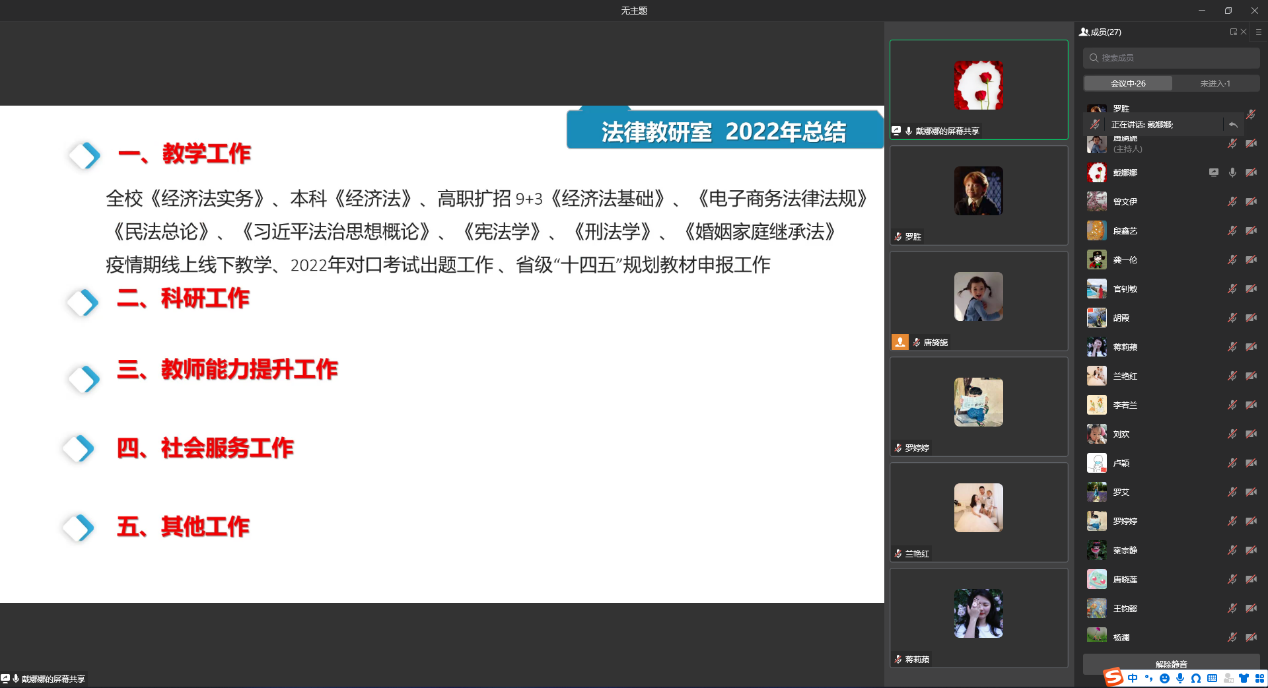
Task: Open the members panel hamburger menu
Action: 1259,32
